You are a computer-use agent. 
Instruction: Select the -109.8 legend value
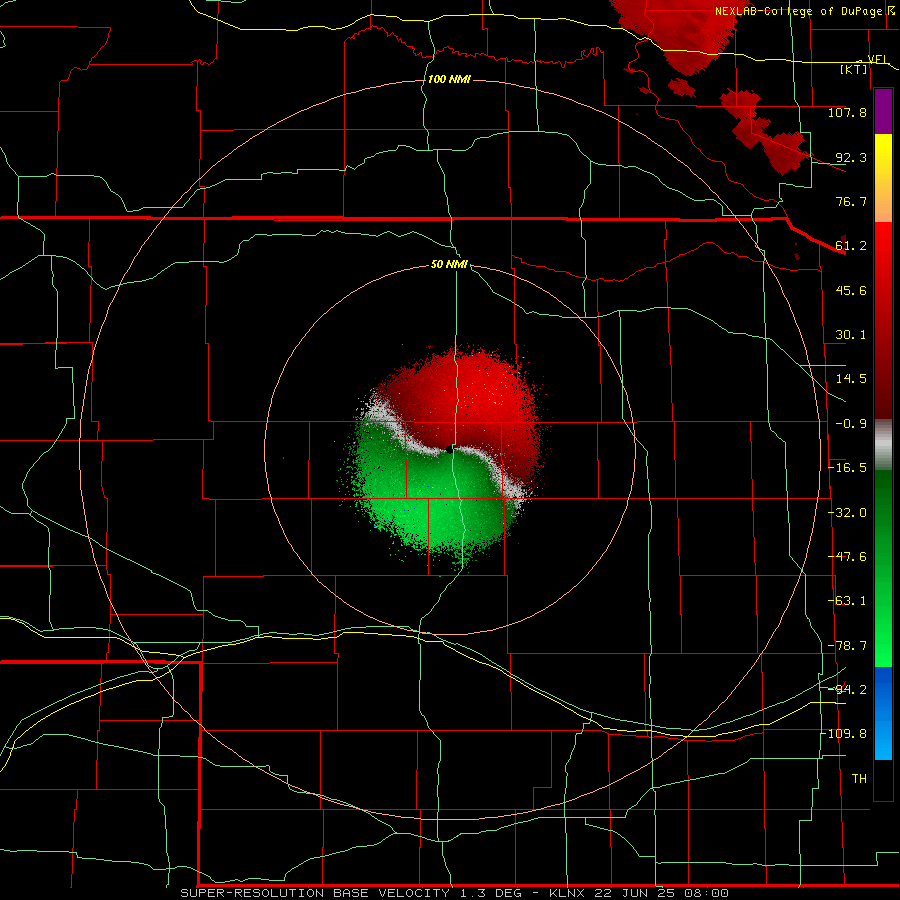point(844,734)
